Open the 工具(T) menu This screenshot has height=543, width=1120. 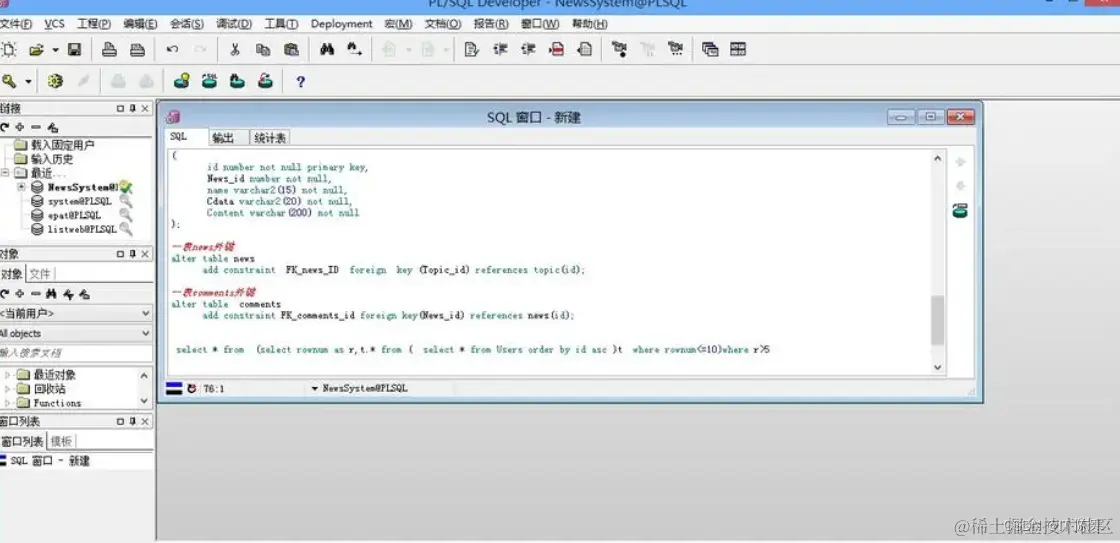coord(281,24)
